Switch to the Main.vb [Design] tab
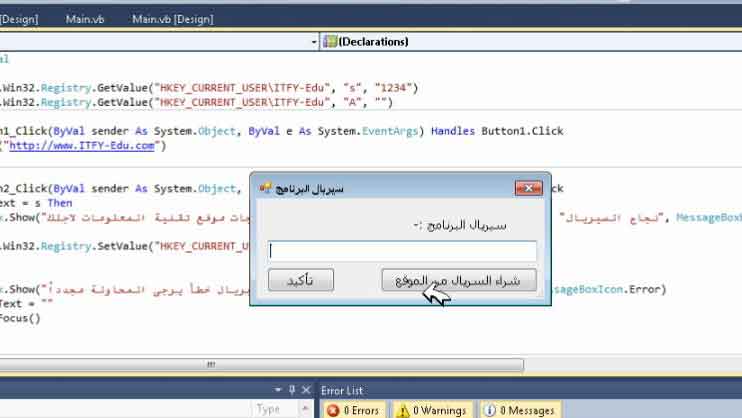 174,19
